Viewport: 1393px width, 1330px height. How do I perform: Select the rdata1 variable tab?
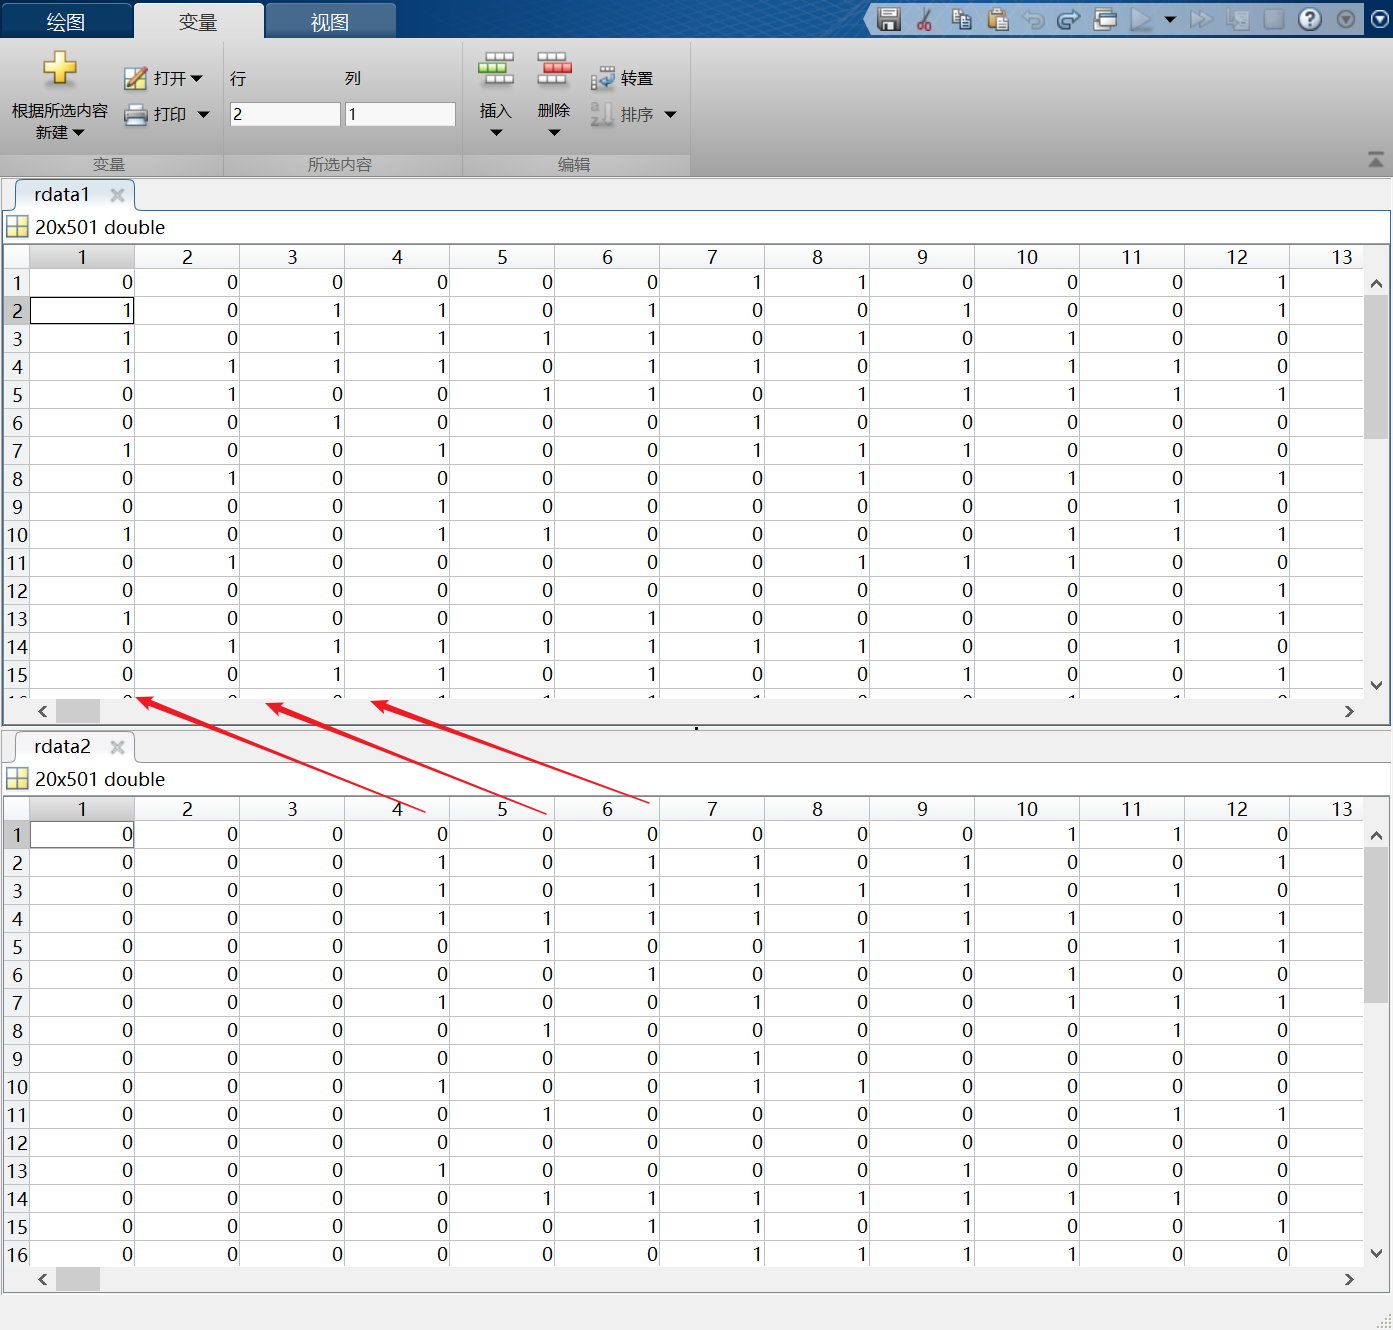tap(62, 194)
